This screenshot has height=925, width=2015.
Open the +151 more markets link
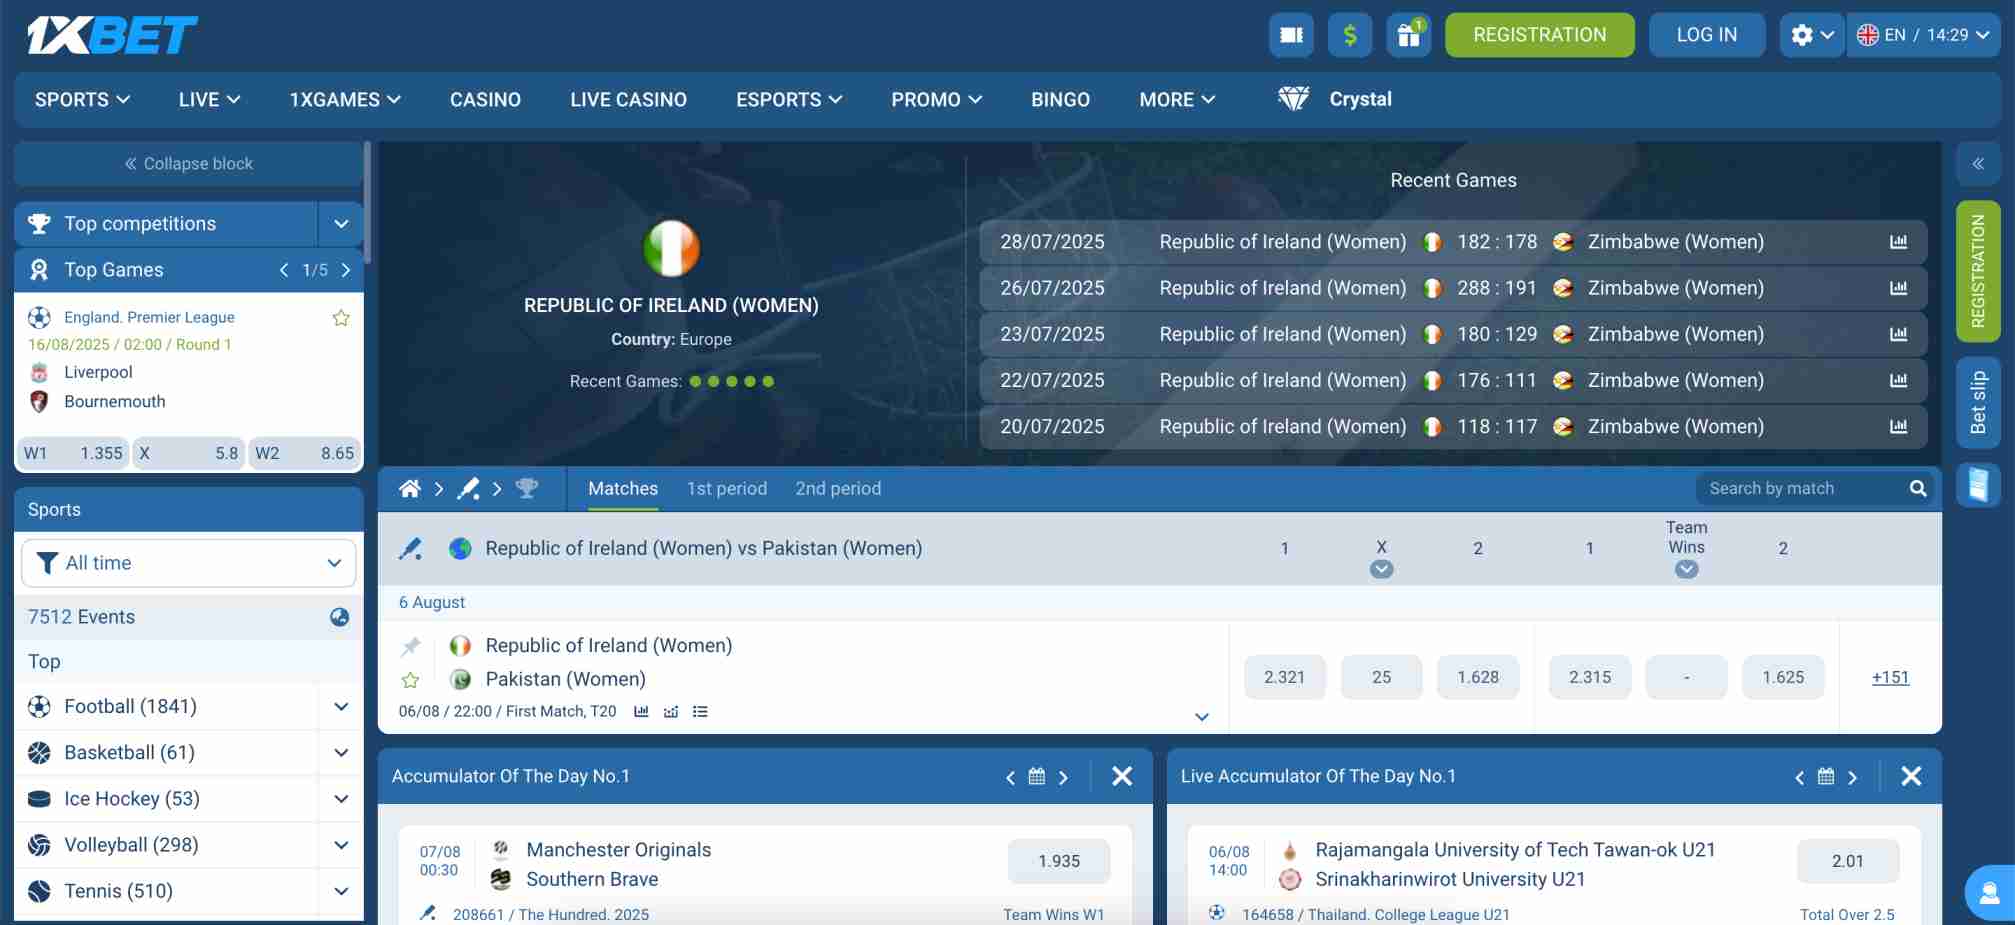1890,678
